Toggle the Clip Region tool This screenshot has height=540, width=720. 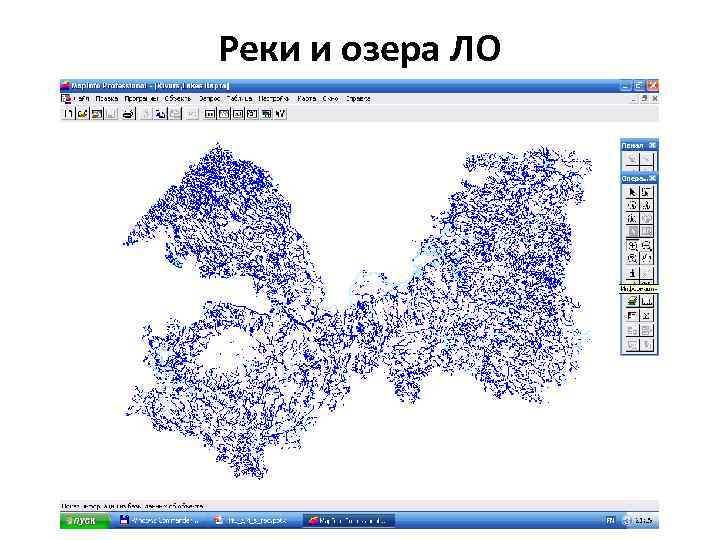(632, 344)
